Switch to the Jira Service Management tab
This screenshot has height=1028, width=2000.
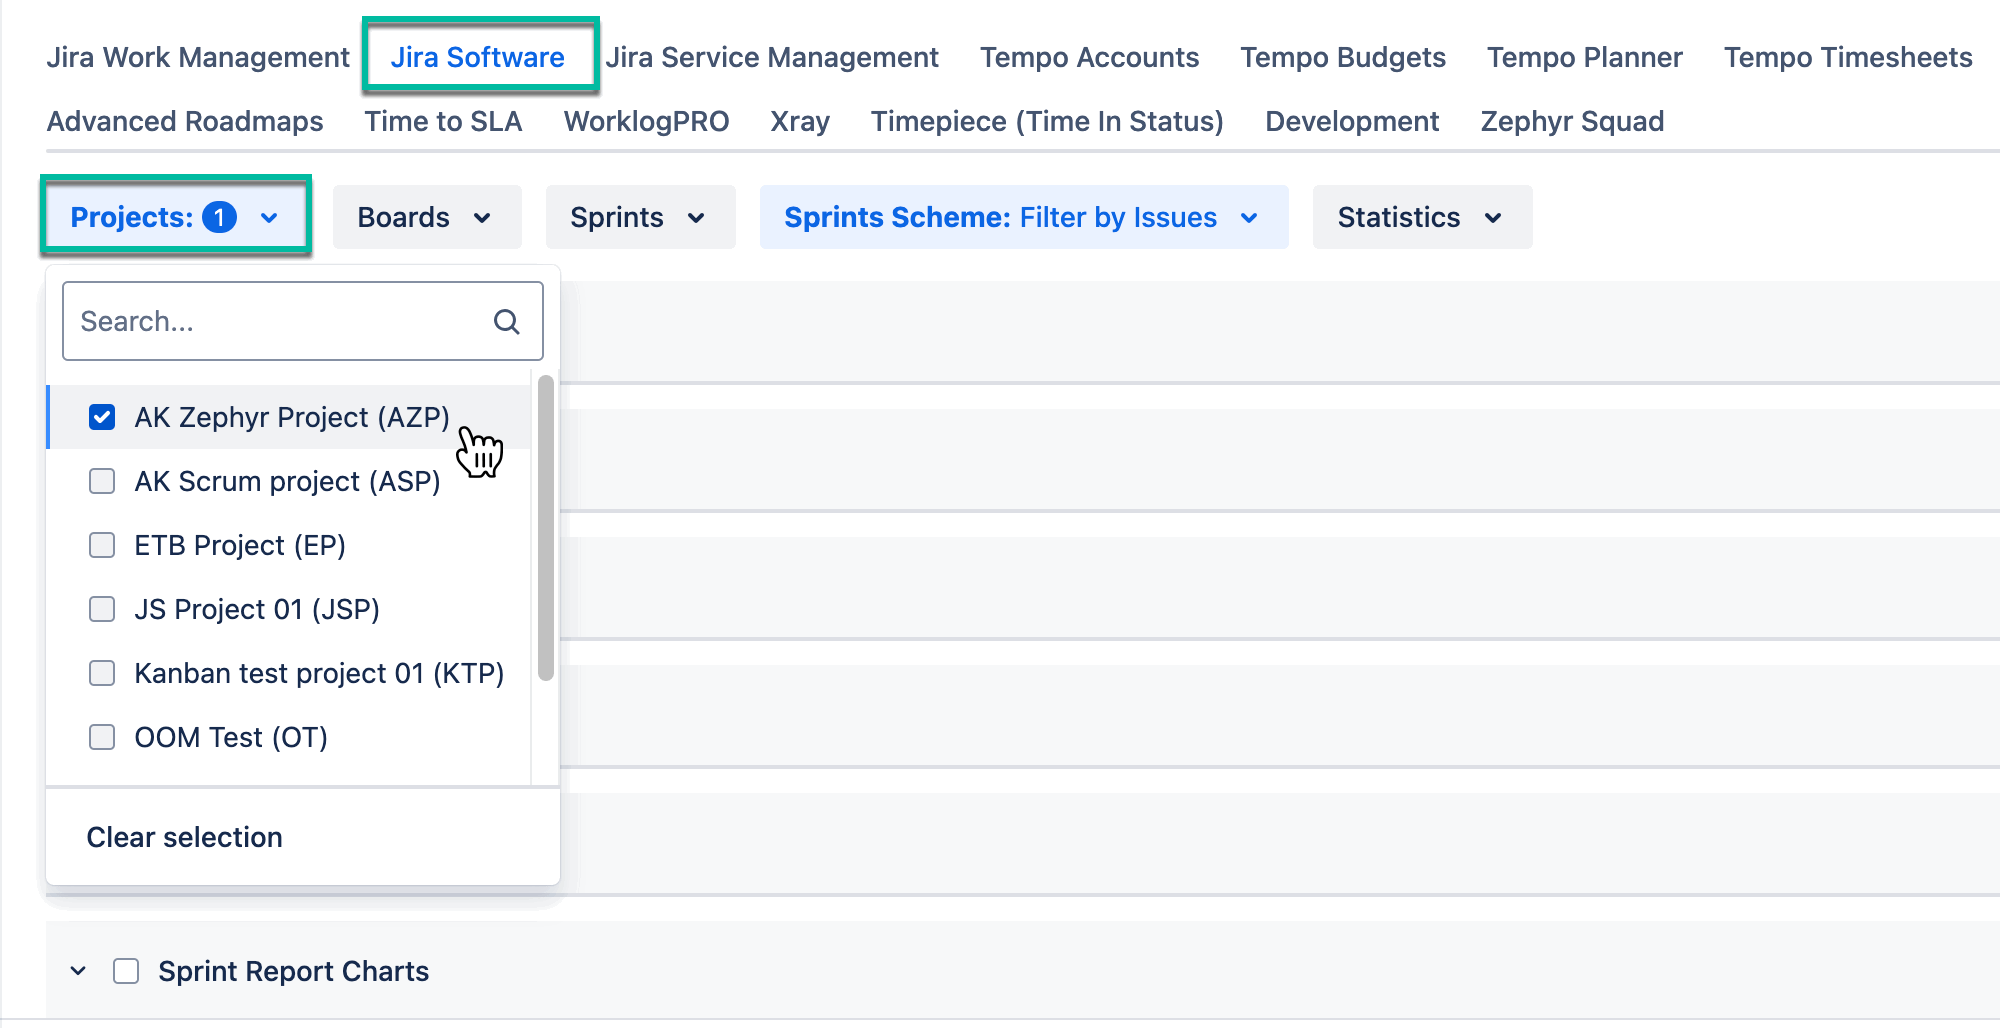[771, 57]
